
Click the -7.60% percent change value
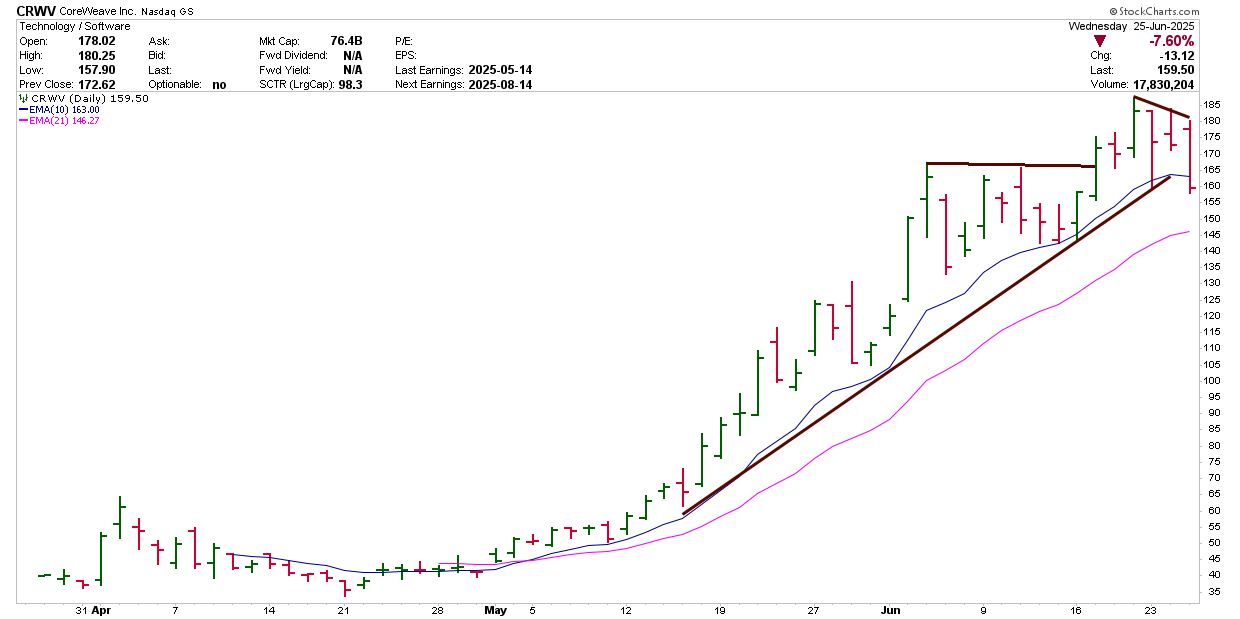click(1171, 41)
